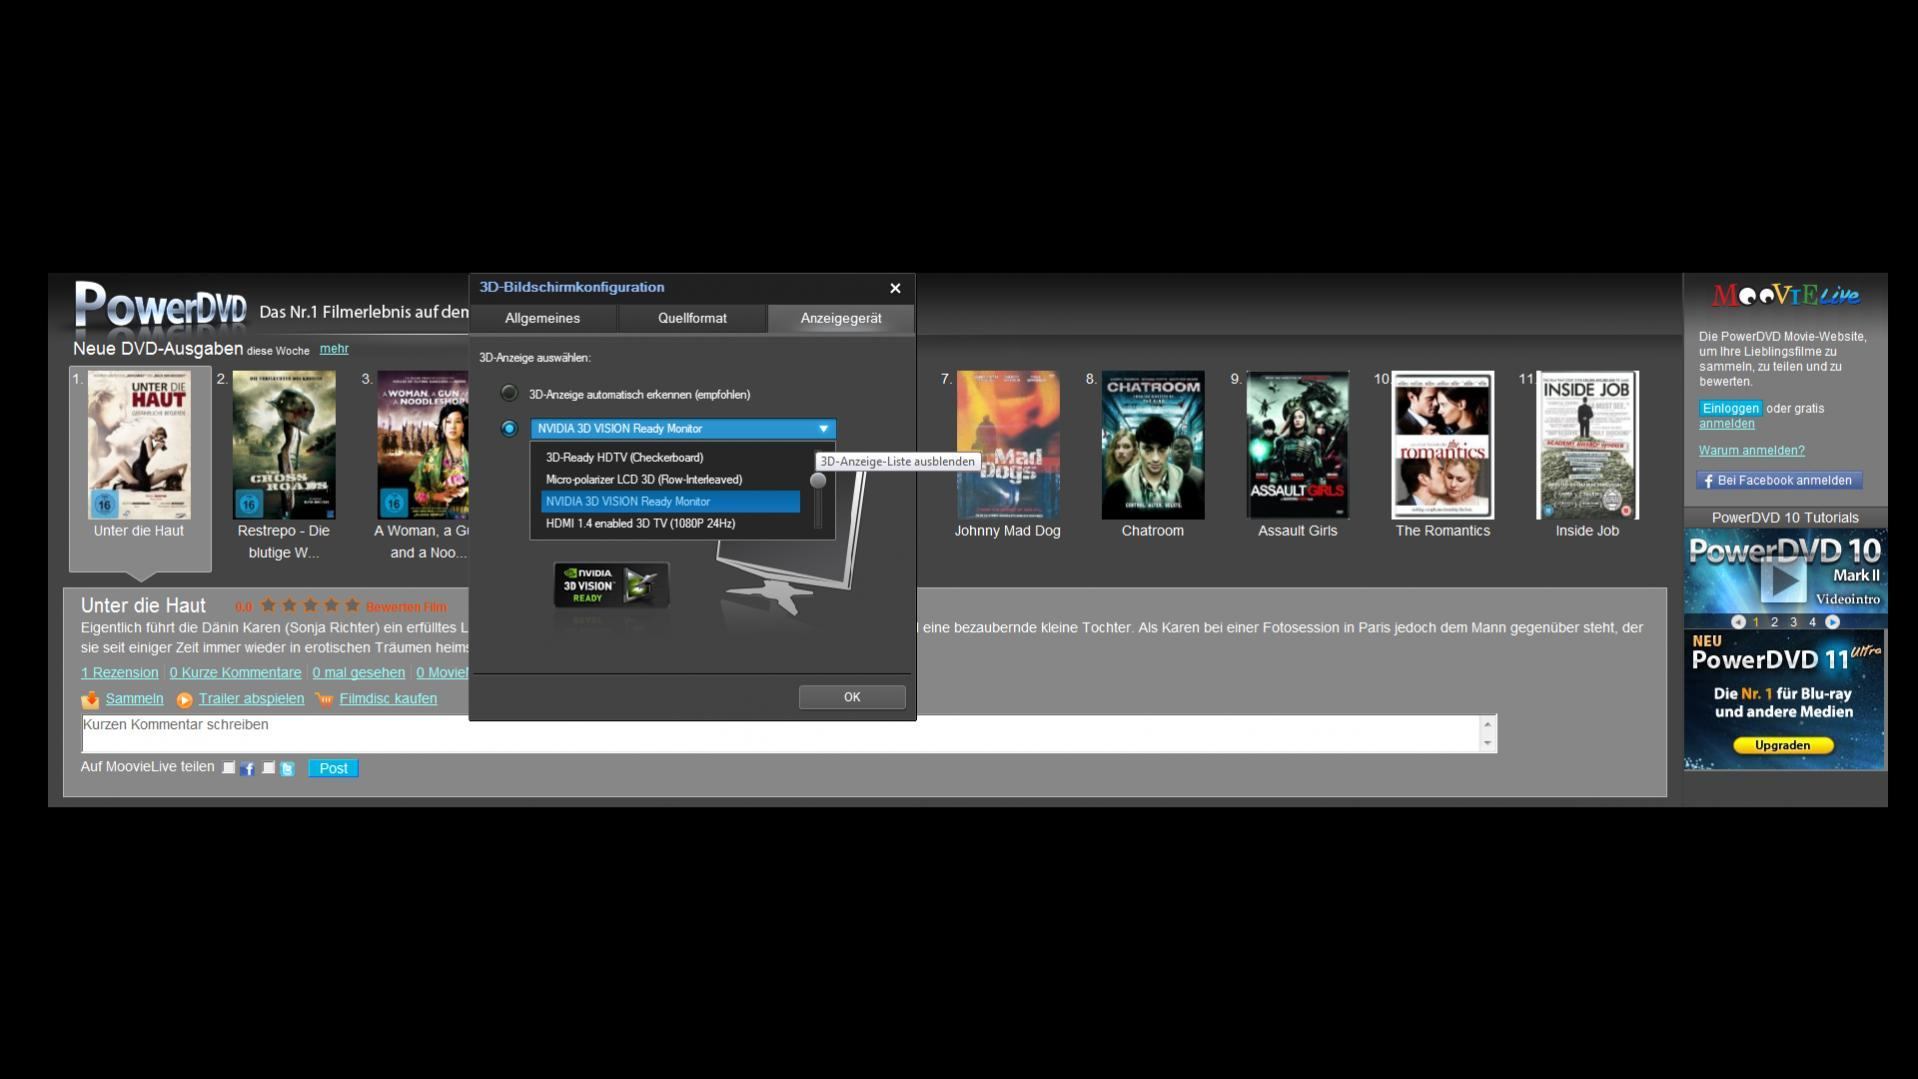The width and height of the screenshot is (1918, 1079).
Task: Rate the film with the first star
Action: 268,605
